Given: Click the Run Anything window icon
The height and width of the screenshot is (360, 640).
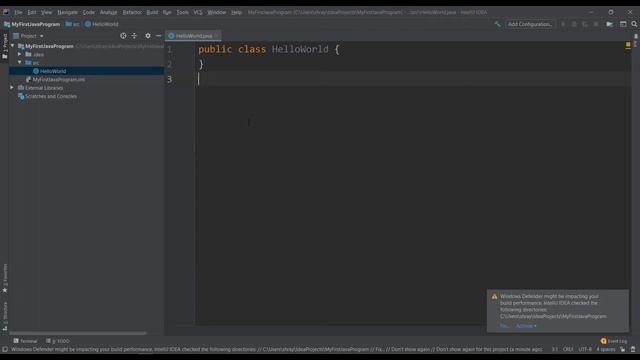Looking at the screenshot, I should pyautogui.click(x=623, y=24).
